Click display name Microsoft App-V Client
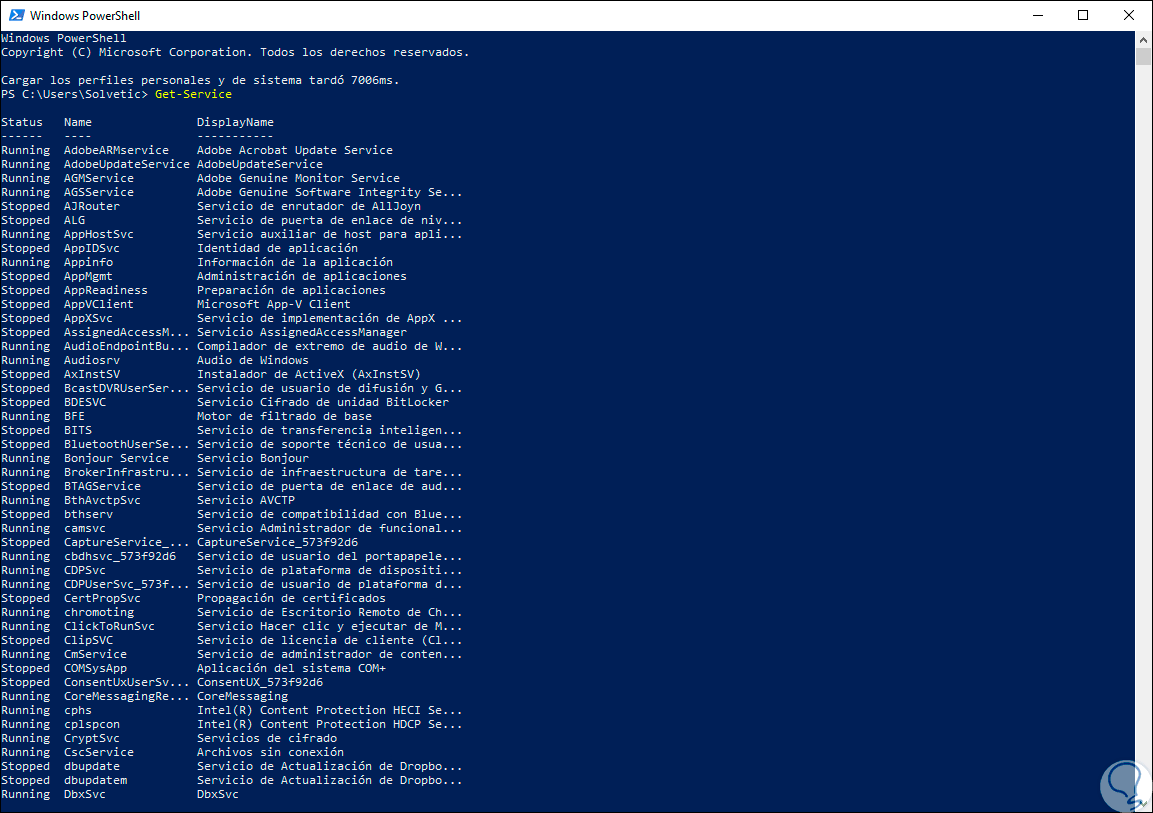 274,304
